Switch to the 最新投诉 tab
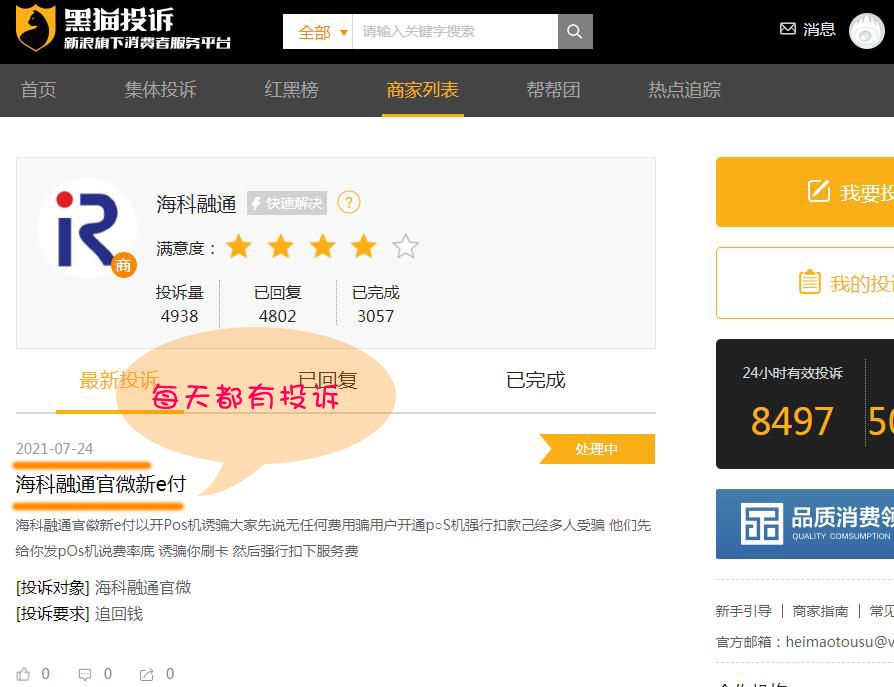The height and width of the screenshot is (687, 894). pyautogui.click(x=119, y=380)
